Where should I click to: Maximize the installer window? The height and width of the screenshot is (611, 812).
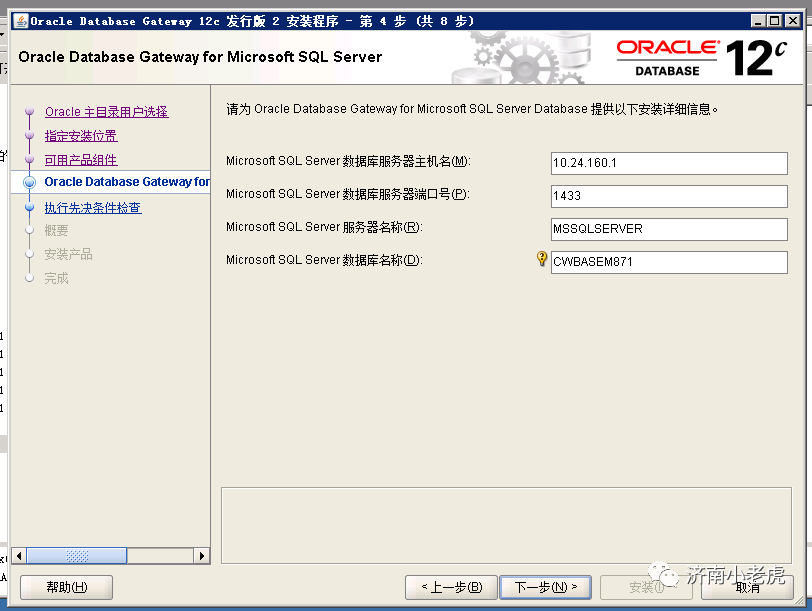coord(775,21)
